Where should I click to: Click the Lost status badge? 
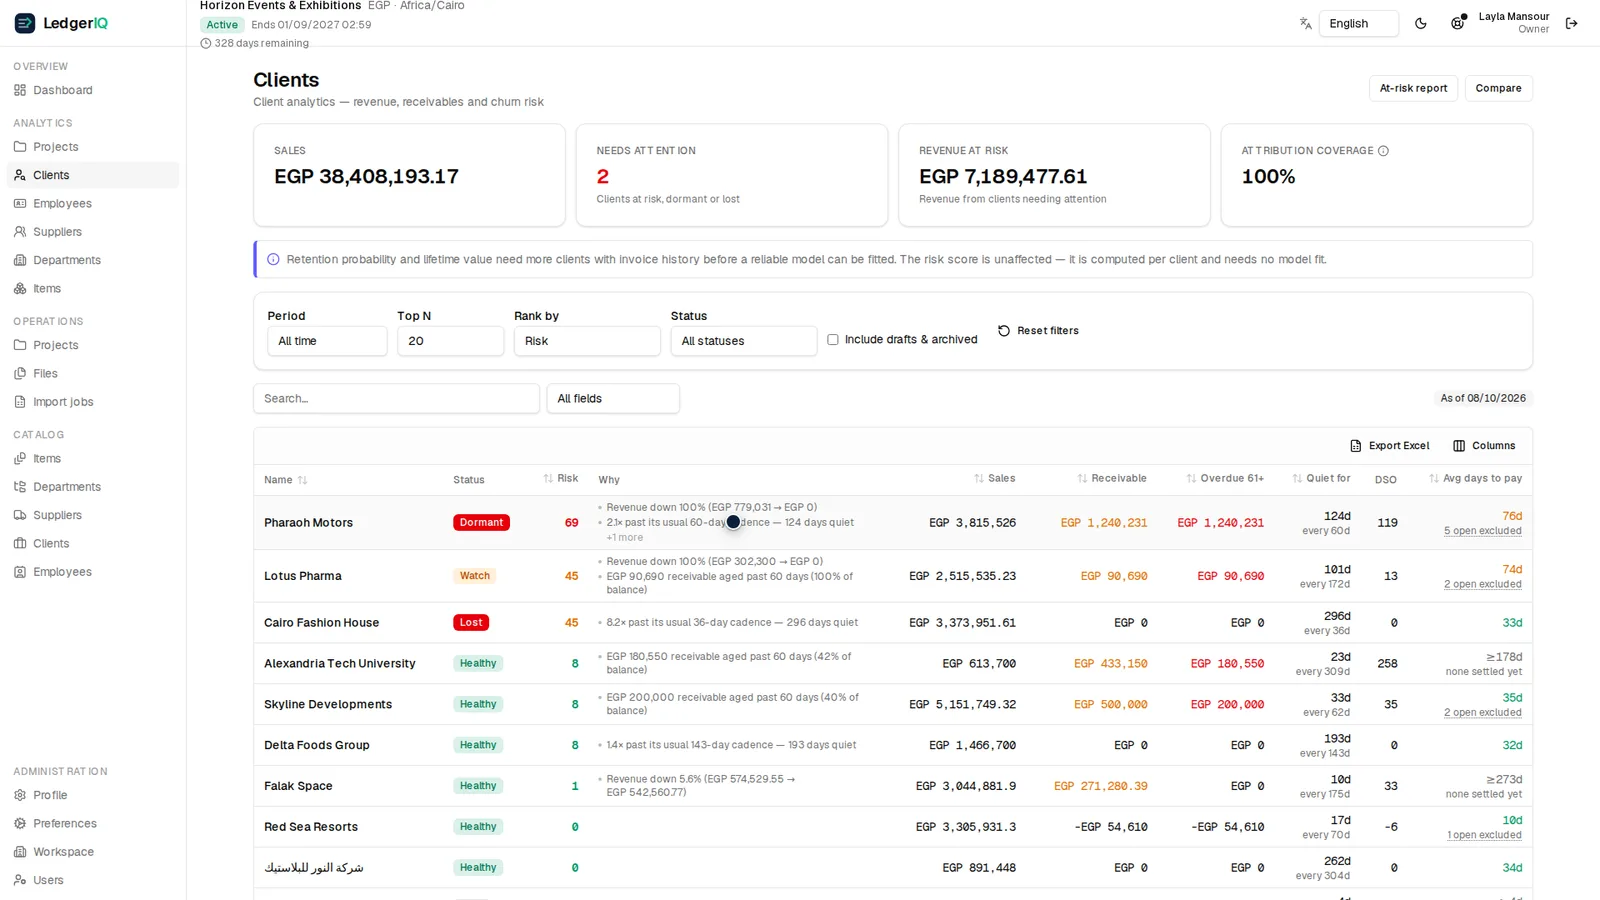coord(470,623)
